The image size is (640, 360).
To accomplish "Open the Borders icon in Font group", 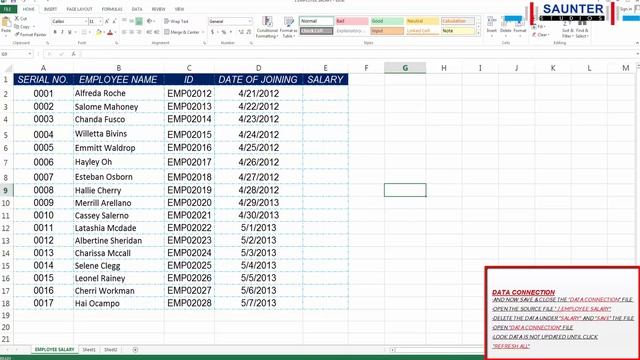I will [83, 32].
